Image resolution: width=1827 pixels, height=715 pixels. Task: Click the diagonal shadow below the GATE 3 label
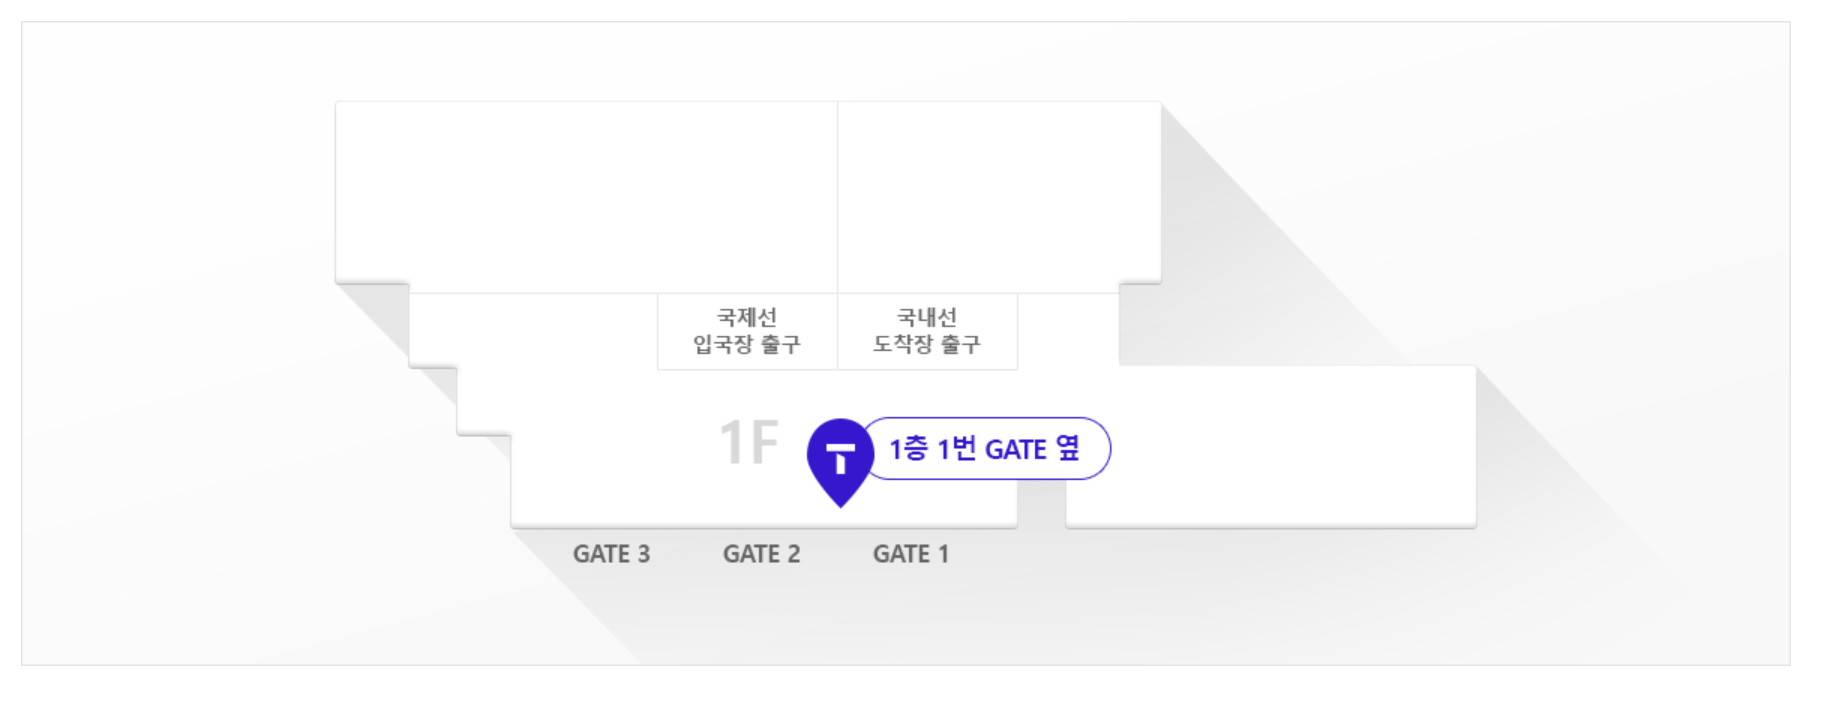600,610
